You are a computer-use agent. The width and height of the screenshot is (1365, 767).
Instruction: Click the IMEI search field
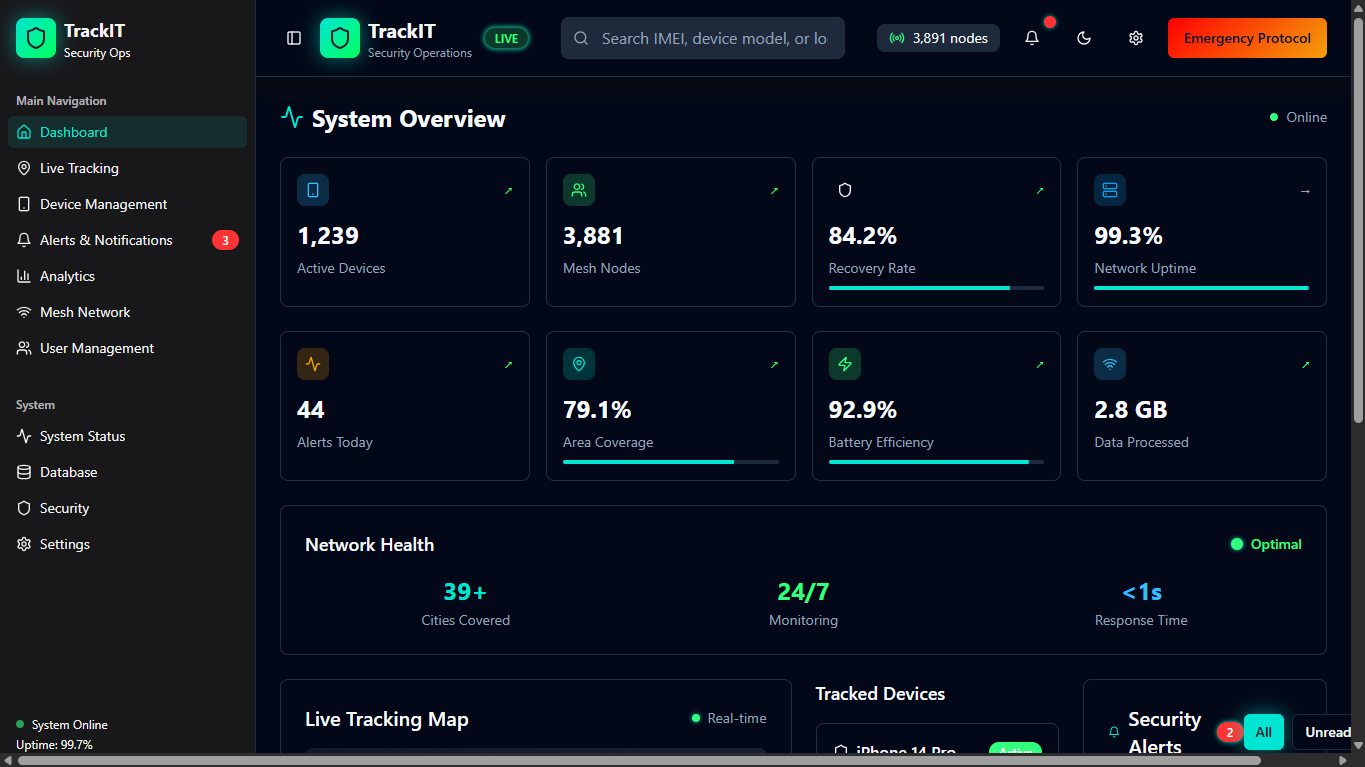[702, 37]
